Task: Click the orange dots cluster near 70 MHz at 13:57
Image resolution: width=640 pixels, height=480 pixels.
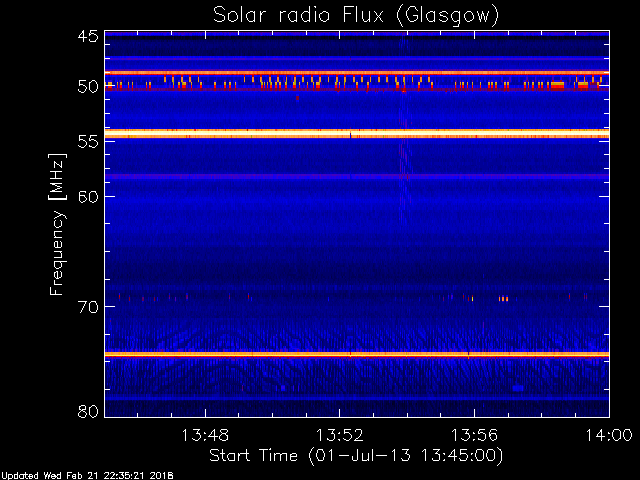Action: click(503, 299)
